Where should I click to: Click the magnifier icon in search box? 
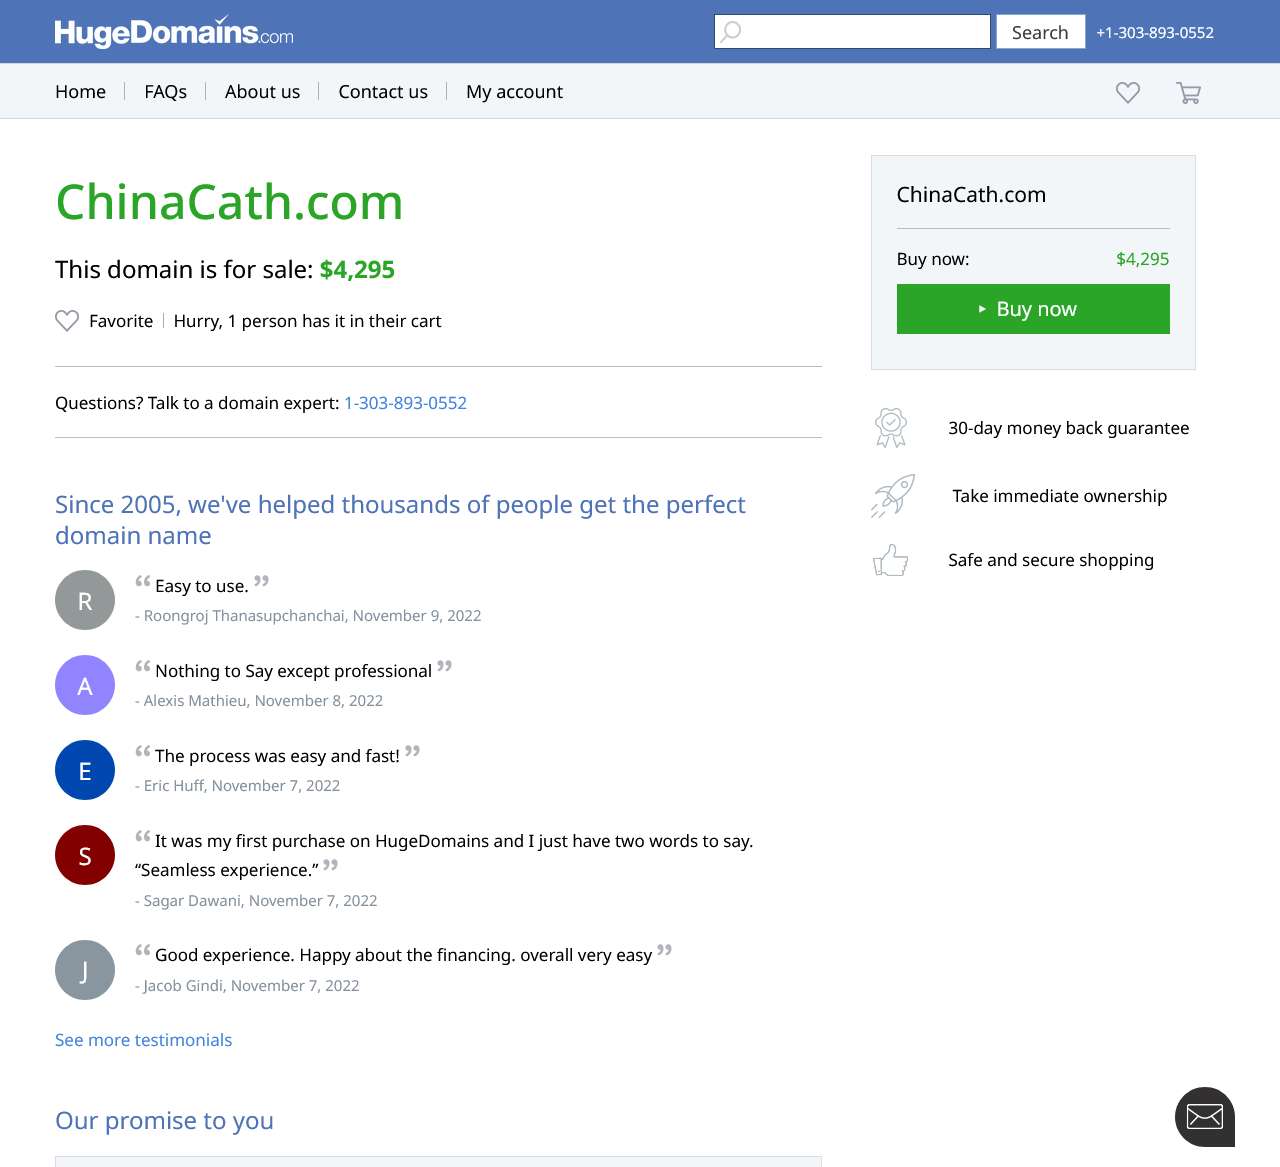click(x=732, y=31)
